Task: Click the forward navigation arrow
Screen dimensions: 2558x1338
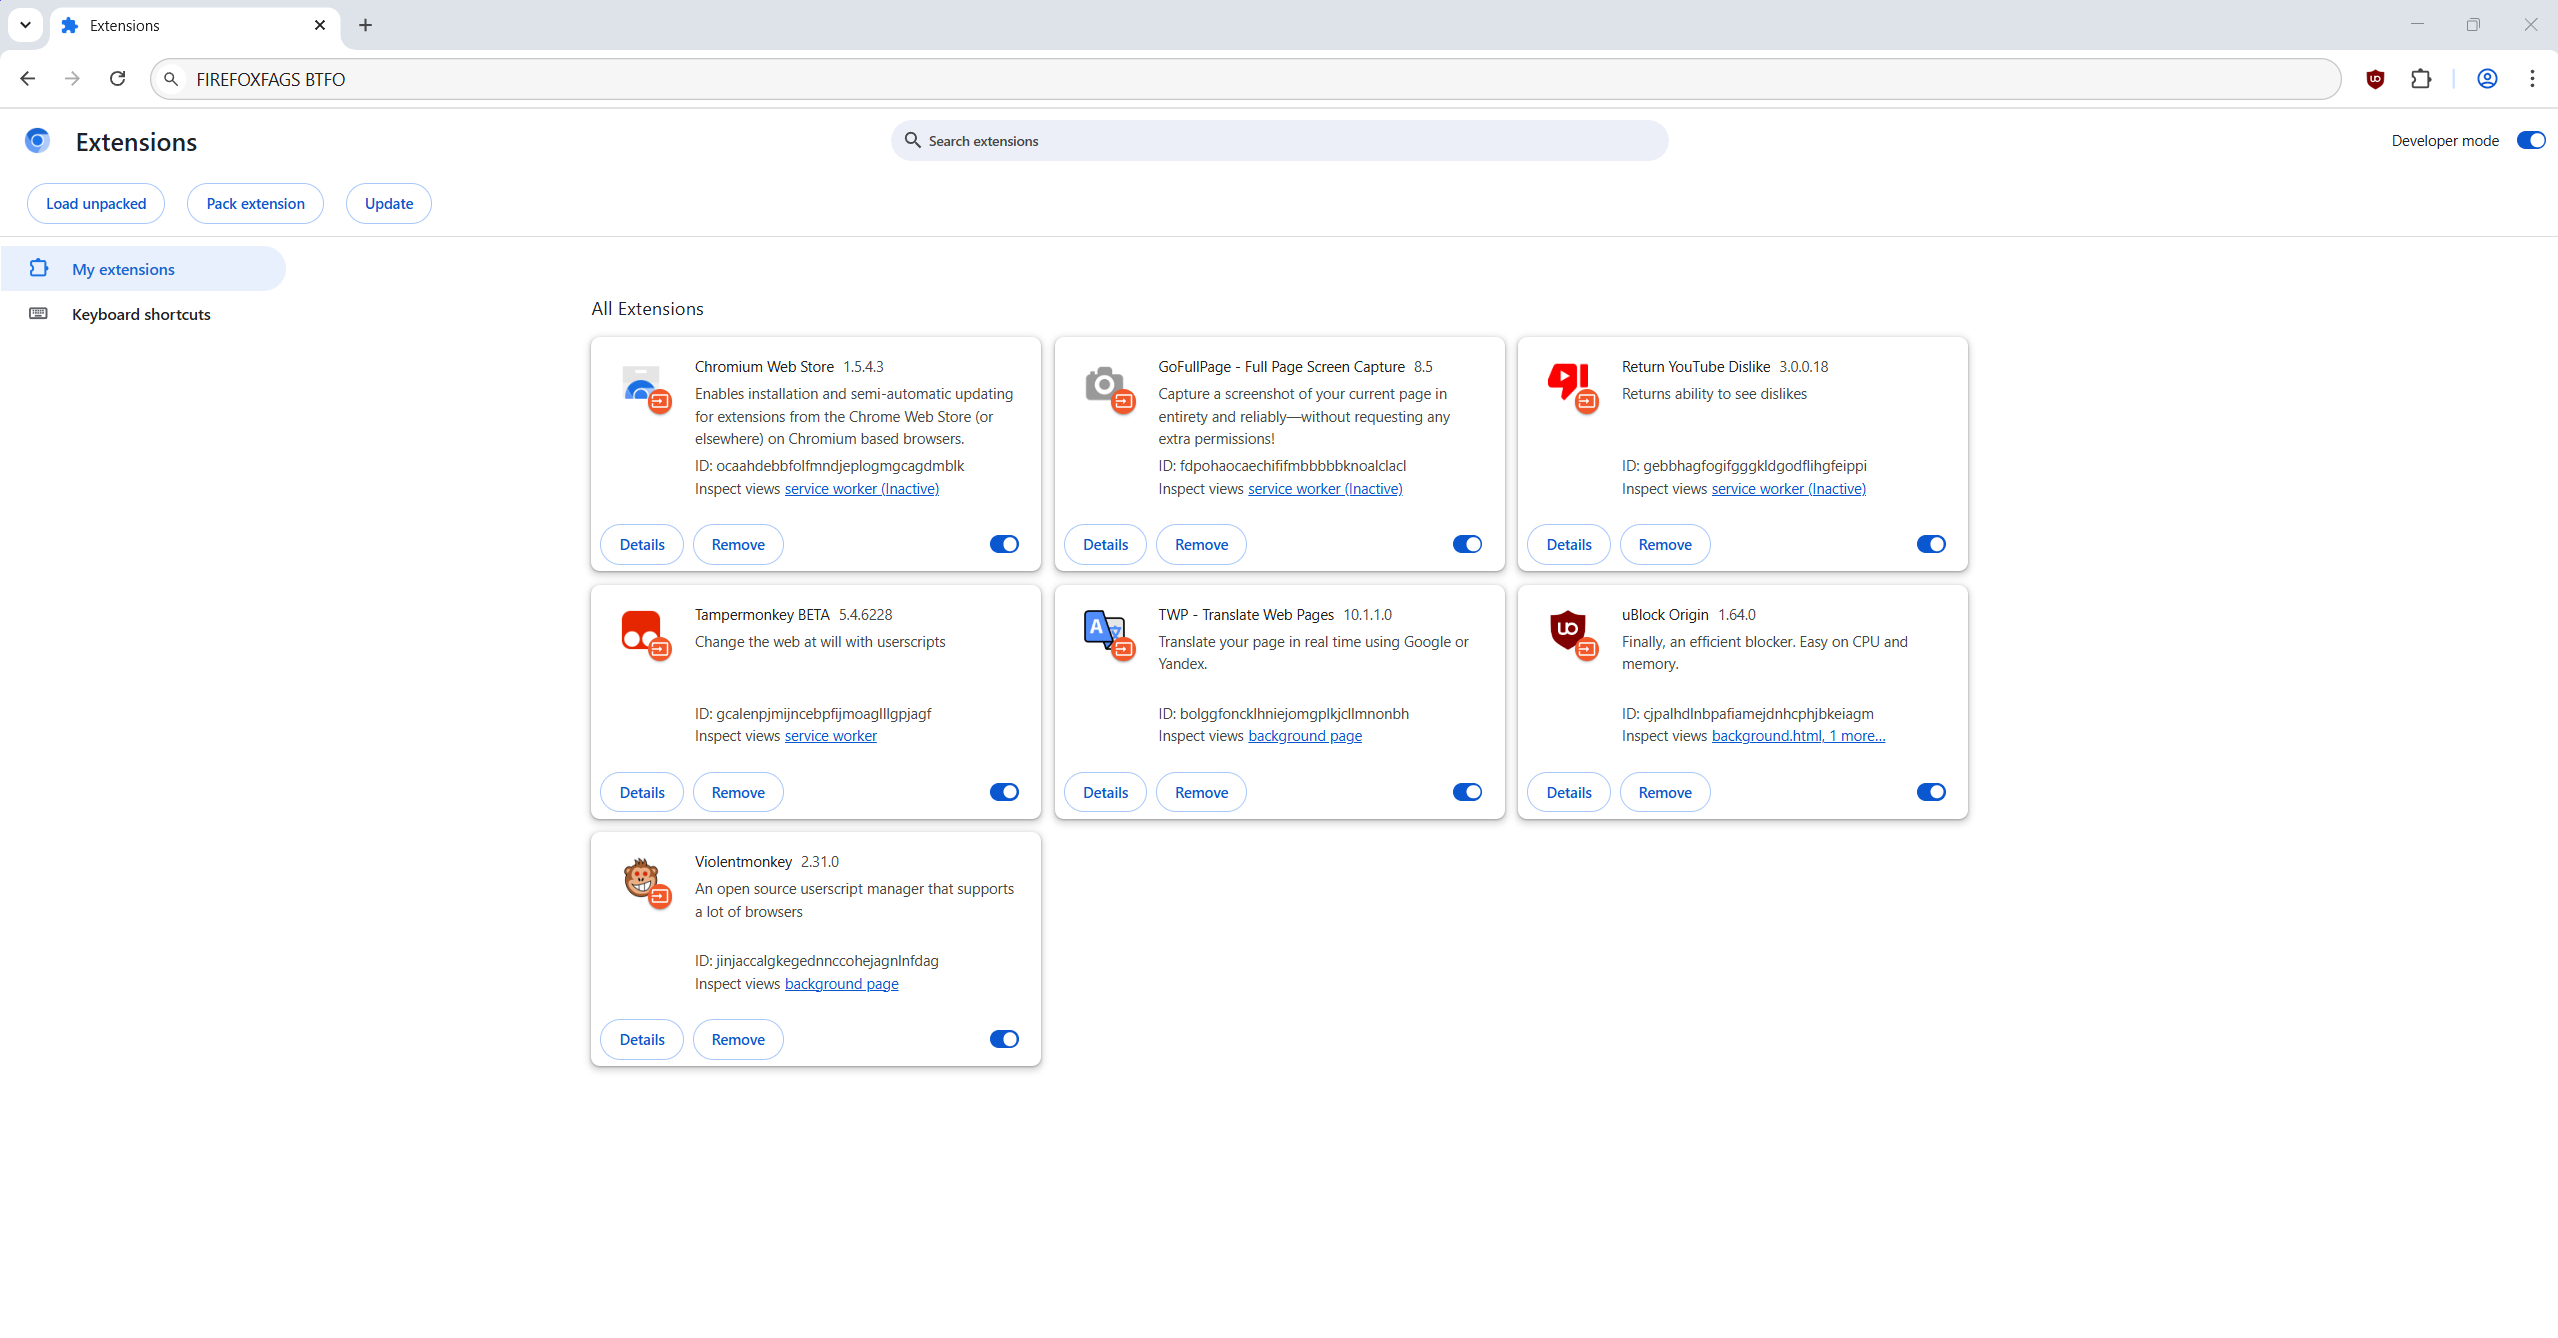Action: pos(72,79)
